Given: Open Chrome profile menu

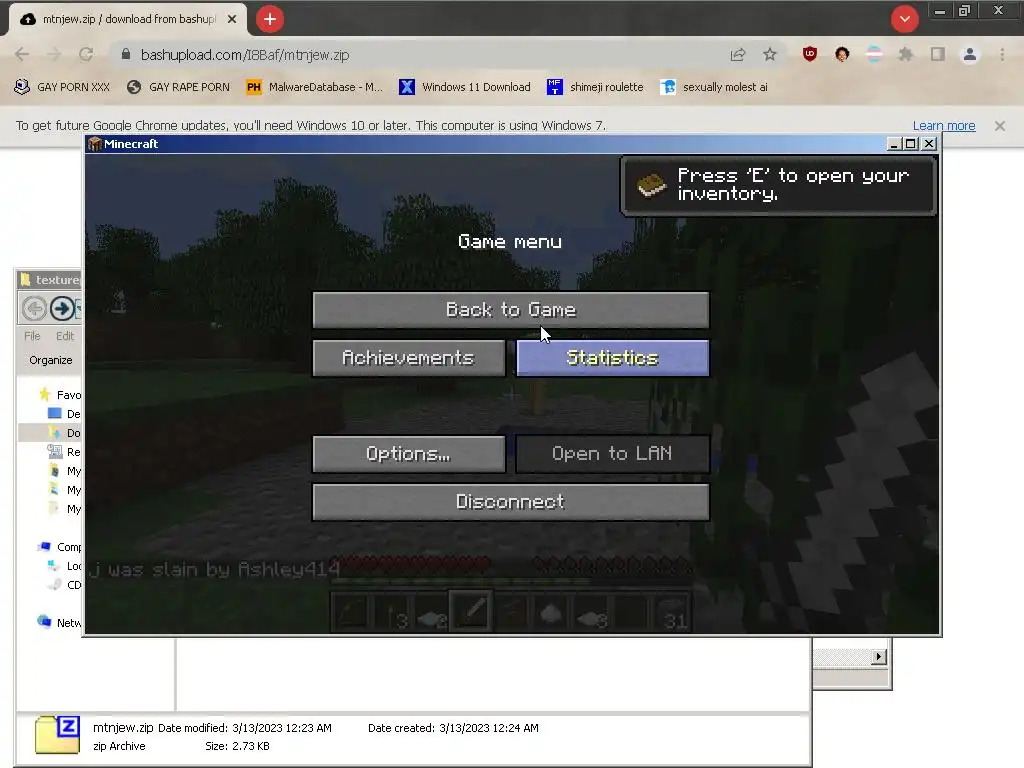Looking at the screenshot, I should click(970, 54).
